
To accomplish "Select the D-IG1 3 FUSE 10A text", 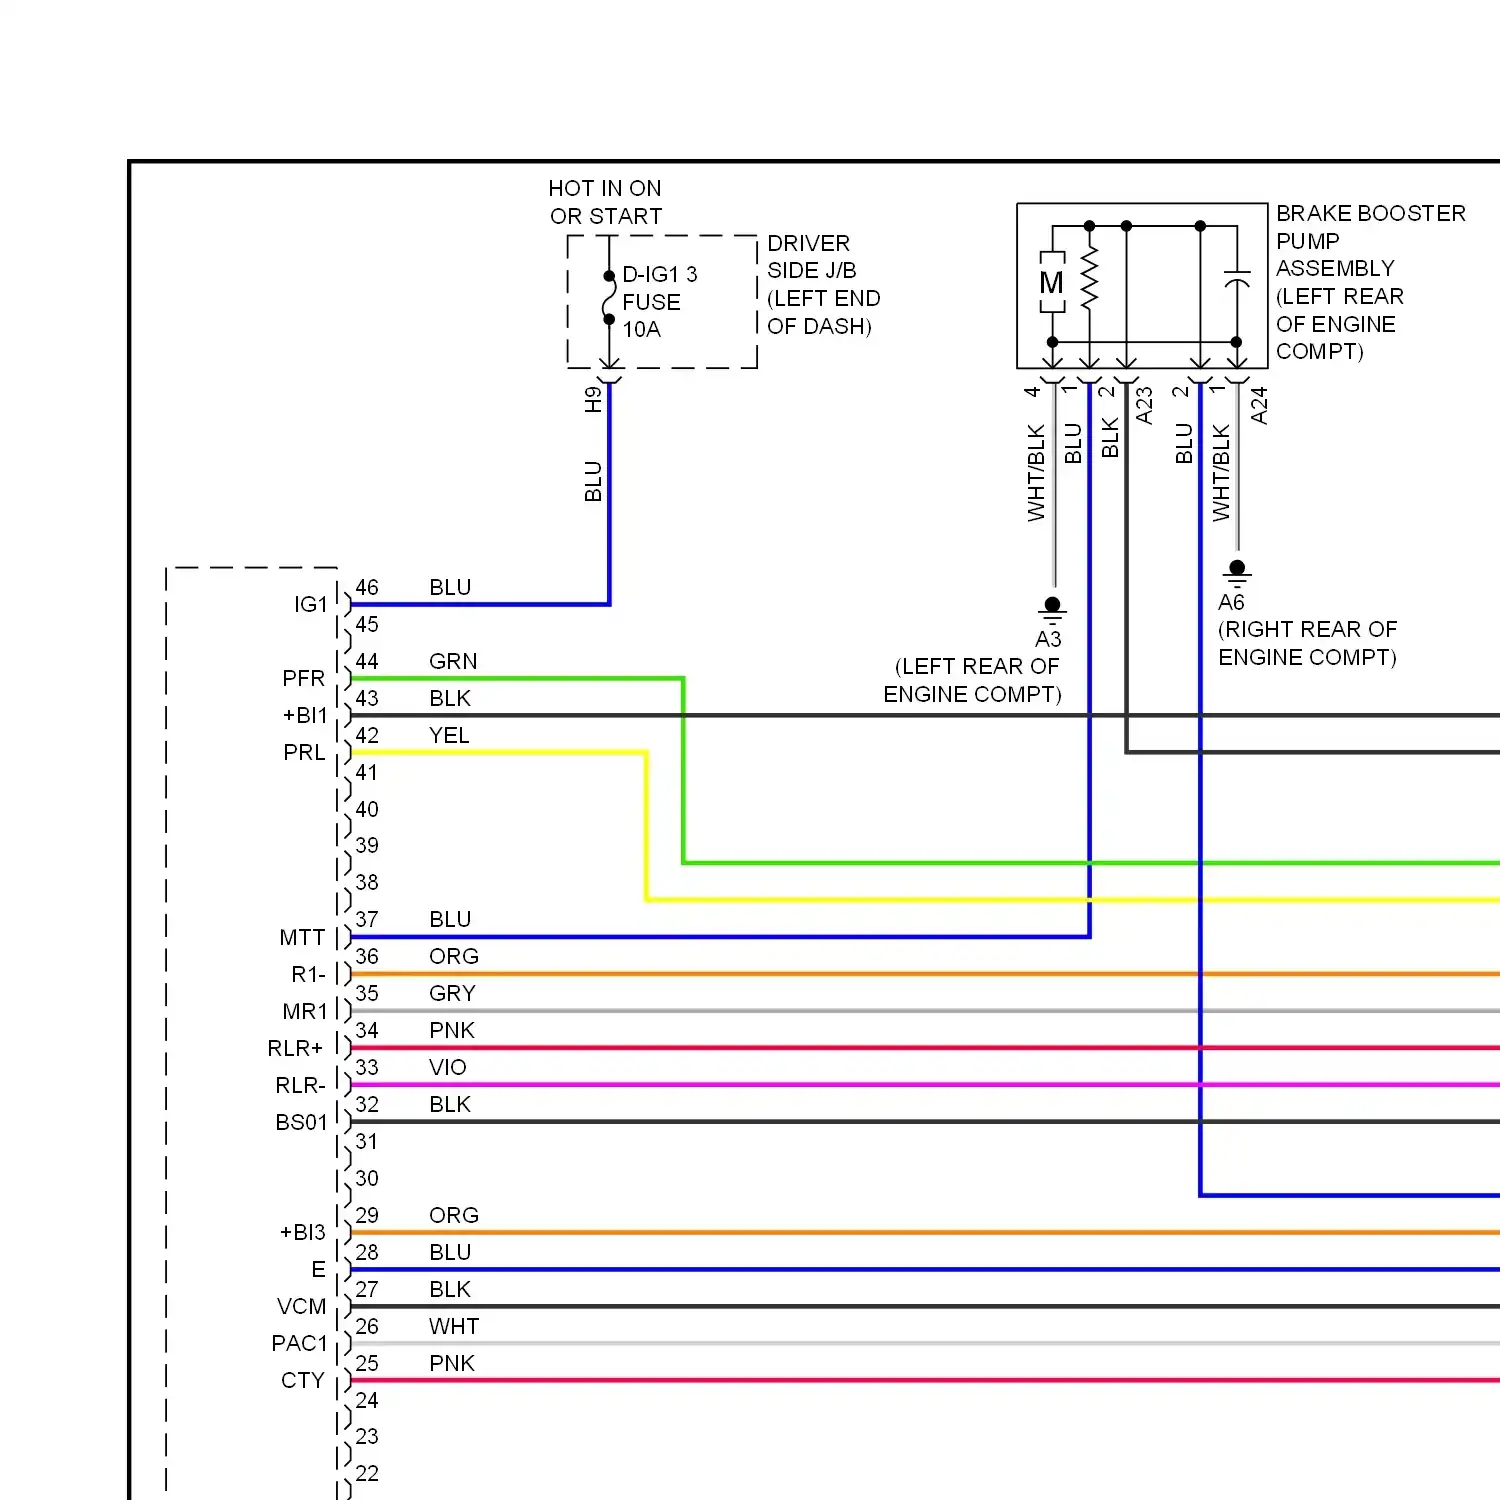I will click(659, 301).
